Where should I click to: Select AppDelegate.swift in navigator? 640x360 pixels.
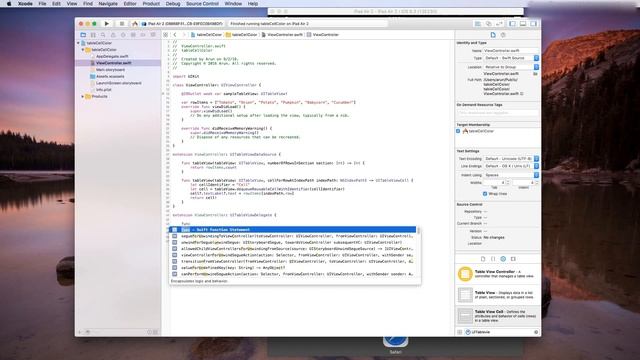point(112,56)
